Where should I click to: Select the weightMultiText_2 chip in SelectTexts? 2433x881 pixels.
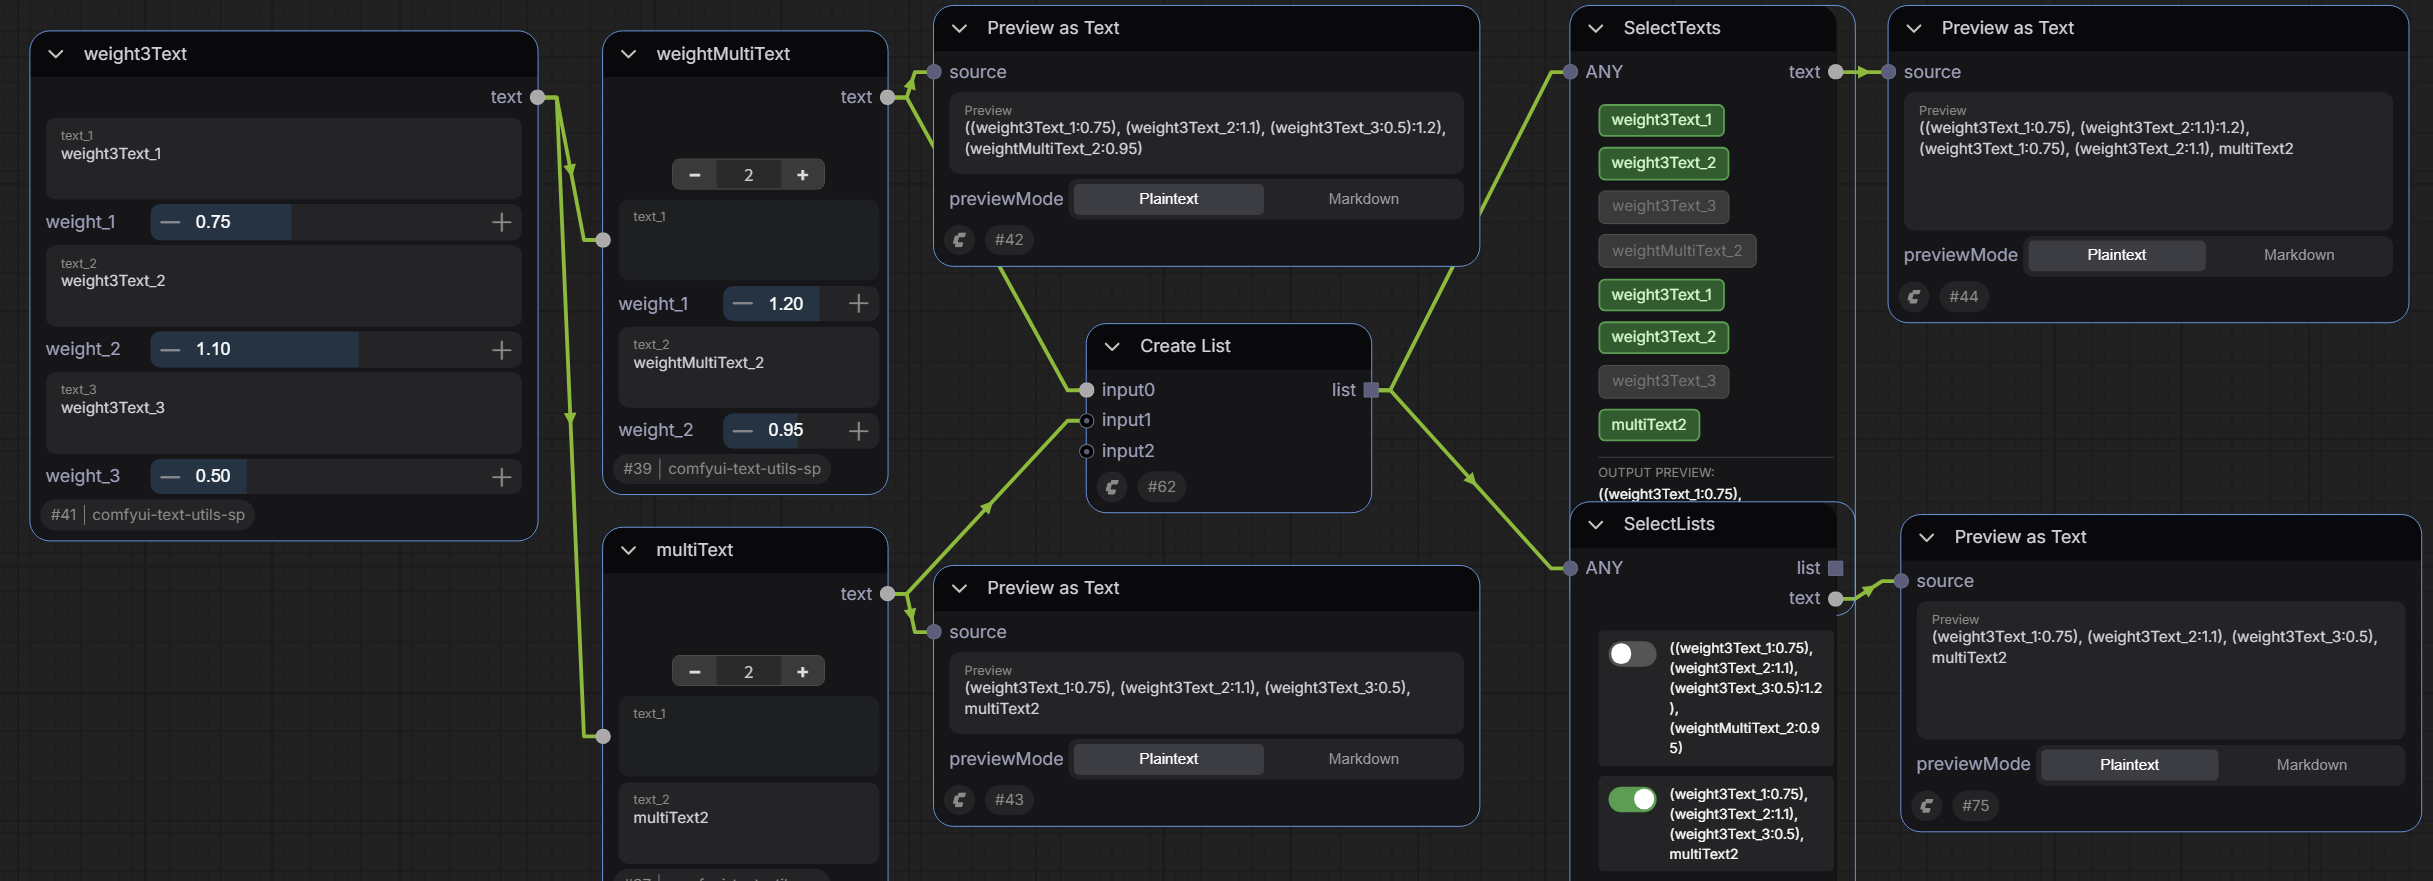(x=1676, y=251)
